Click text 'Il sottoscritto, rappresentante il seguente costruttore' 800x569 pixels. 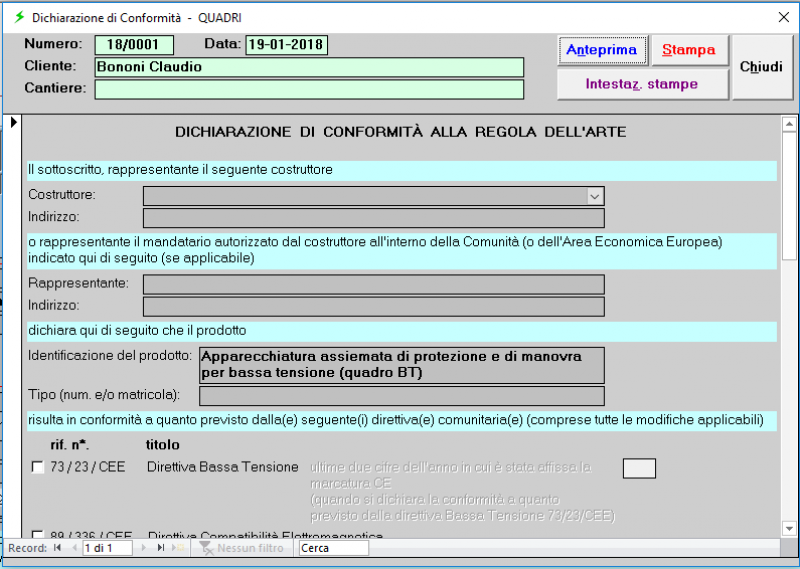coord(181,169)
